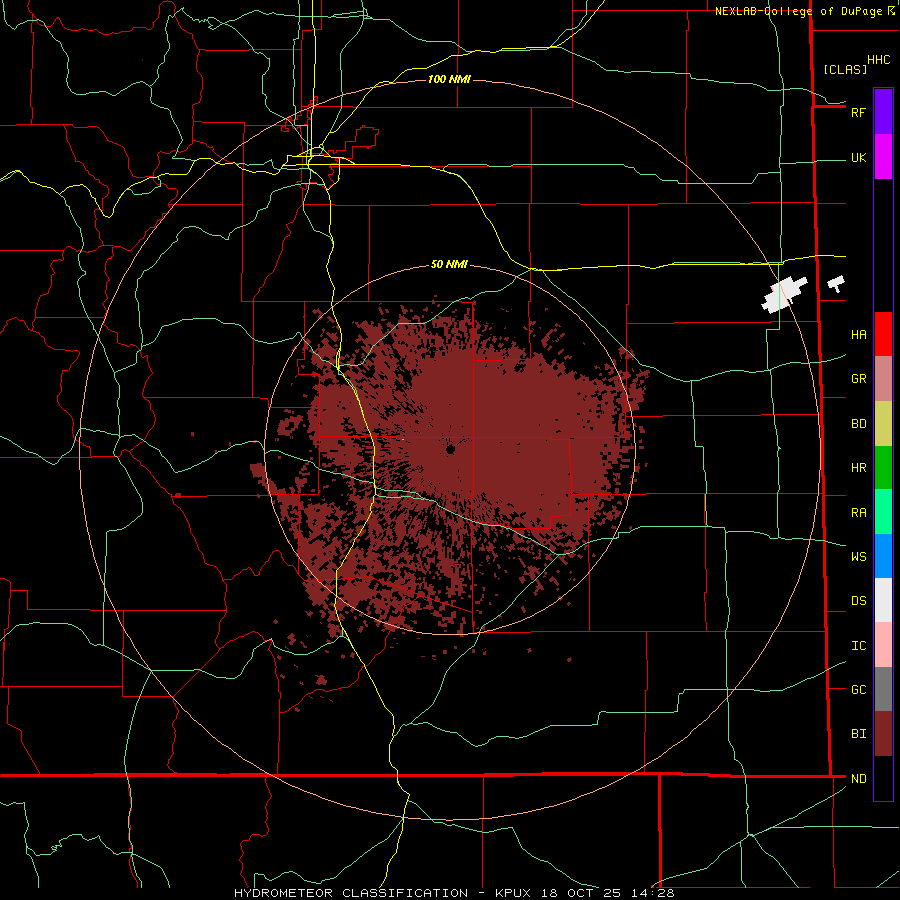Click the 50 NMI range ring label
The image size is (900, 900).
pyautogui.click(x=449, y=264)
